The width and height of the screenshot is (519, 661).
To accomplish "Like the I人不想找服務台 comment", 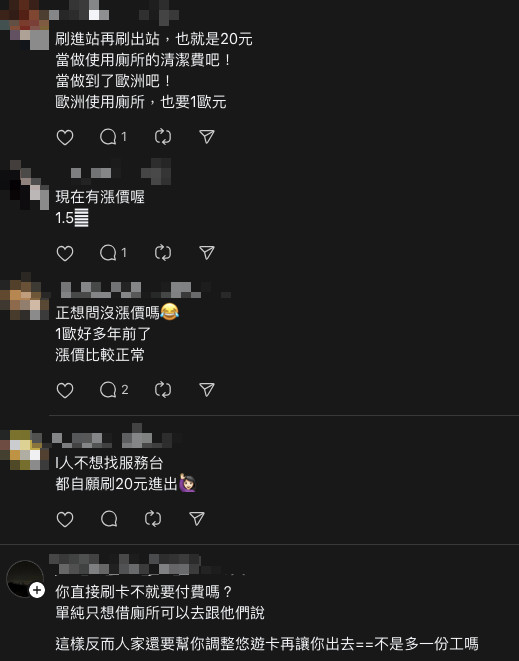I will pyautogui.click(x=65, y=519).
